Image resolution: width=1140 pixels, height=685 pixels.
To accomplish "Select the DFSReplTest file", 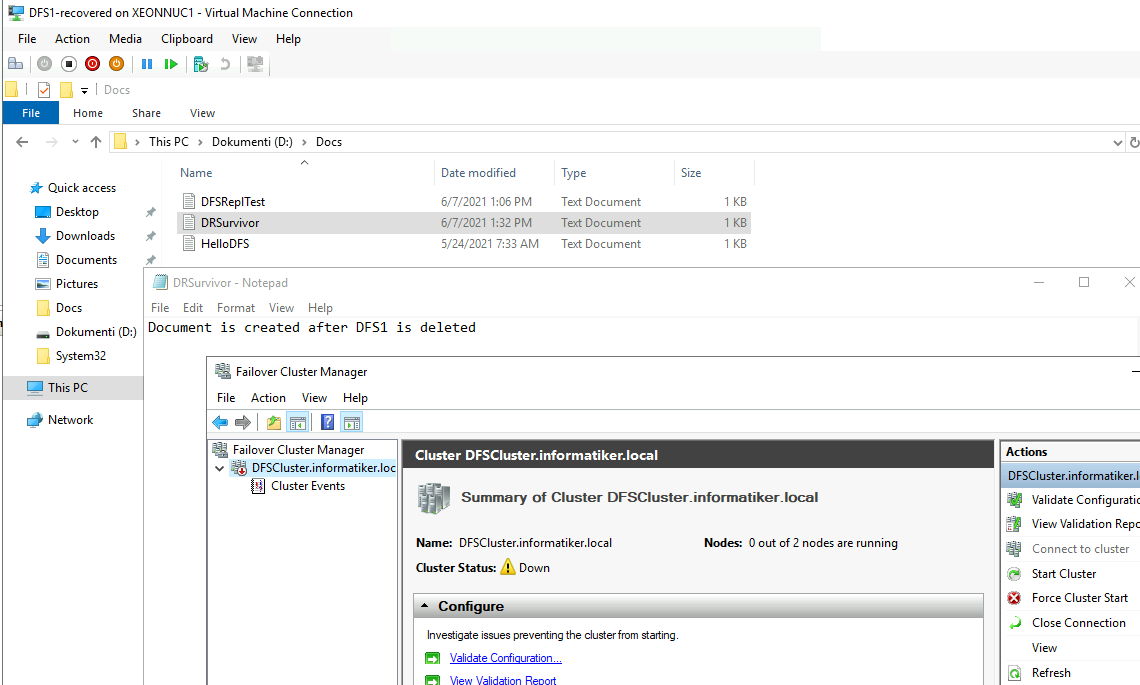I will click(233, 201).
